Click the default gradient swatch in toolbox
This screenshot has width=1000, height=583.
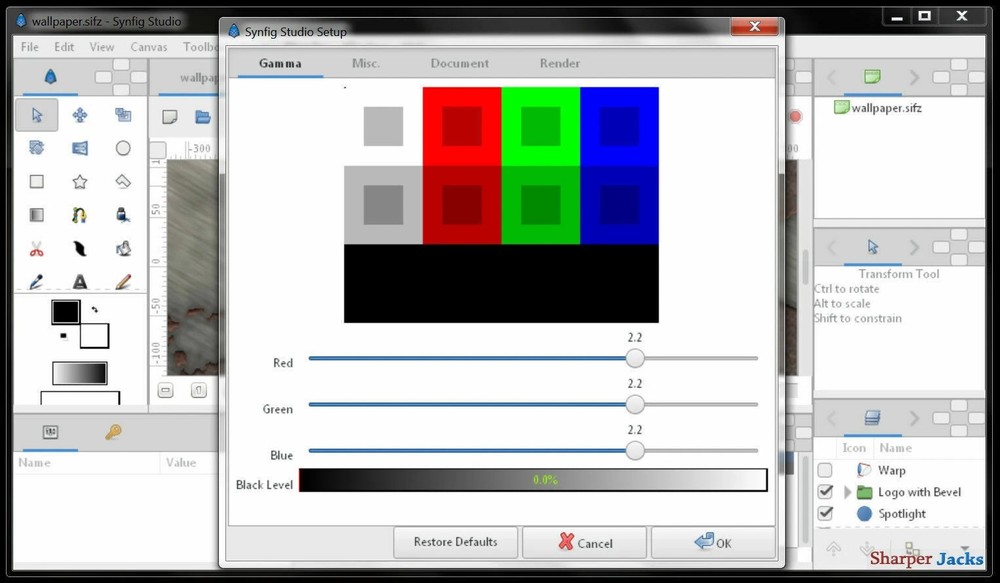(80, 373)
